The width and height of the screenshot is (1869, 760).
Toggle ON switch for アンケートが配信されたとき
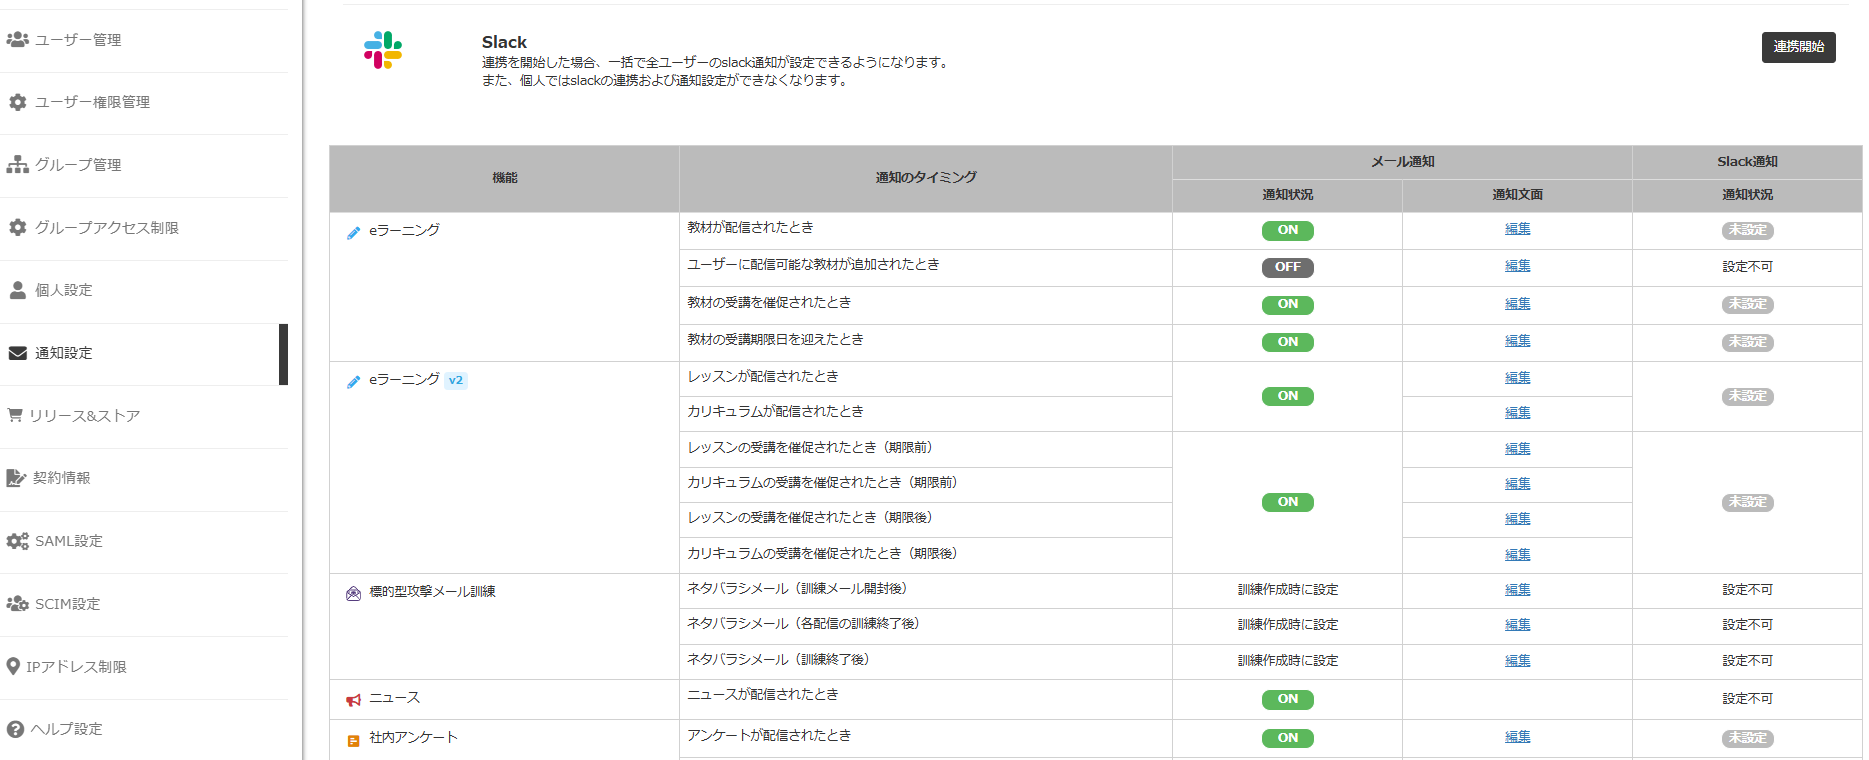point(1287,738)
